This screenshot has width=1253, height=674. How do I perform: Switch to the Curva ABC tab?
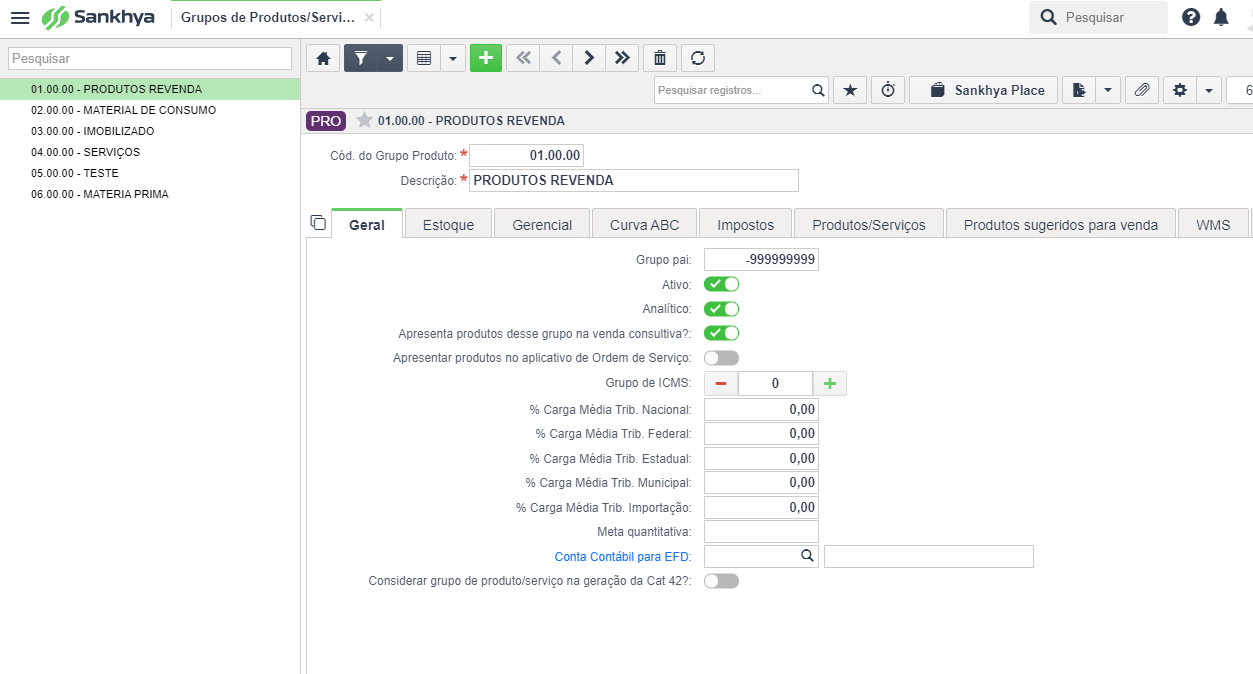pos(644,224)
